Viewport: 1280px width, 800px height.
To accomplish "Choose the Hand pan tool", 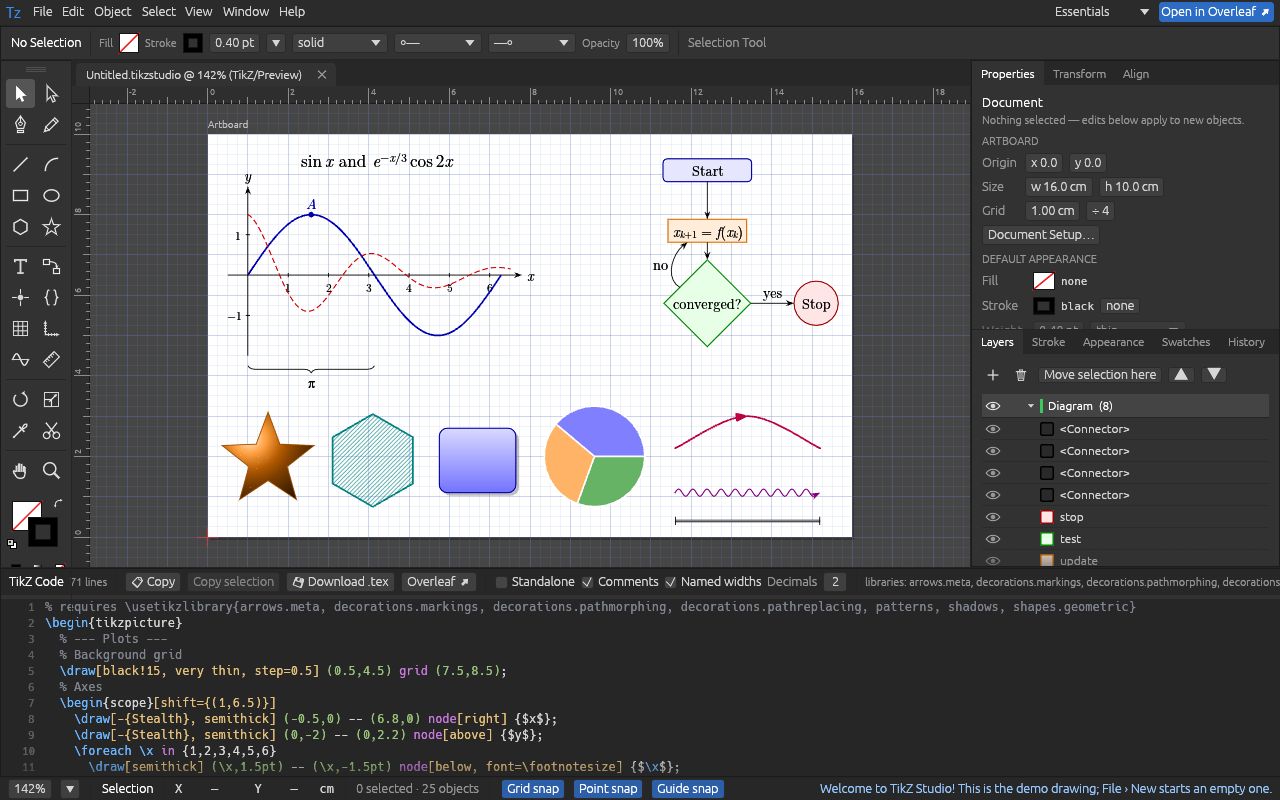I will point(20,471).
